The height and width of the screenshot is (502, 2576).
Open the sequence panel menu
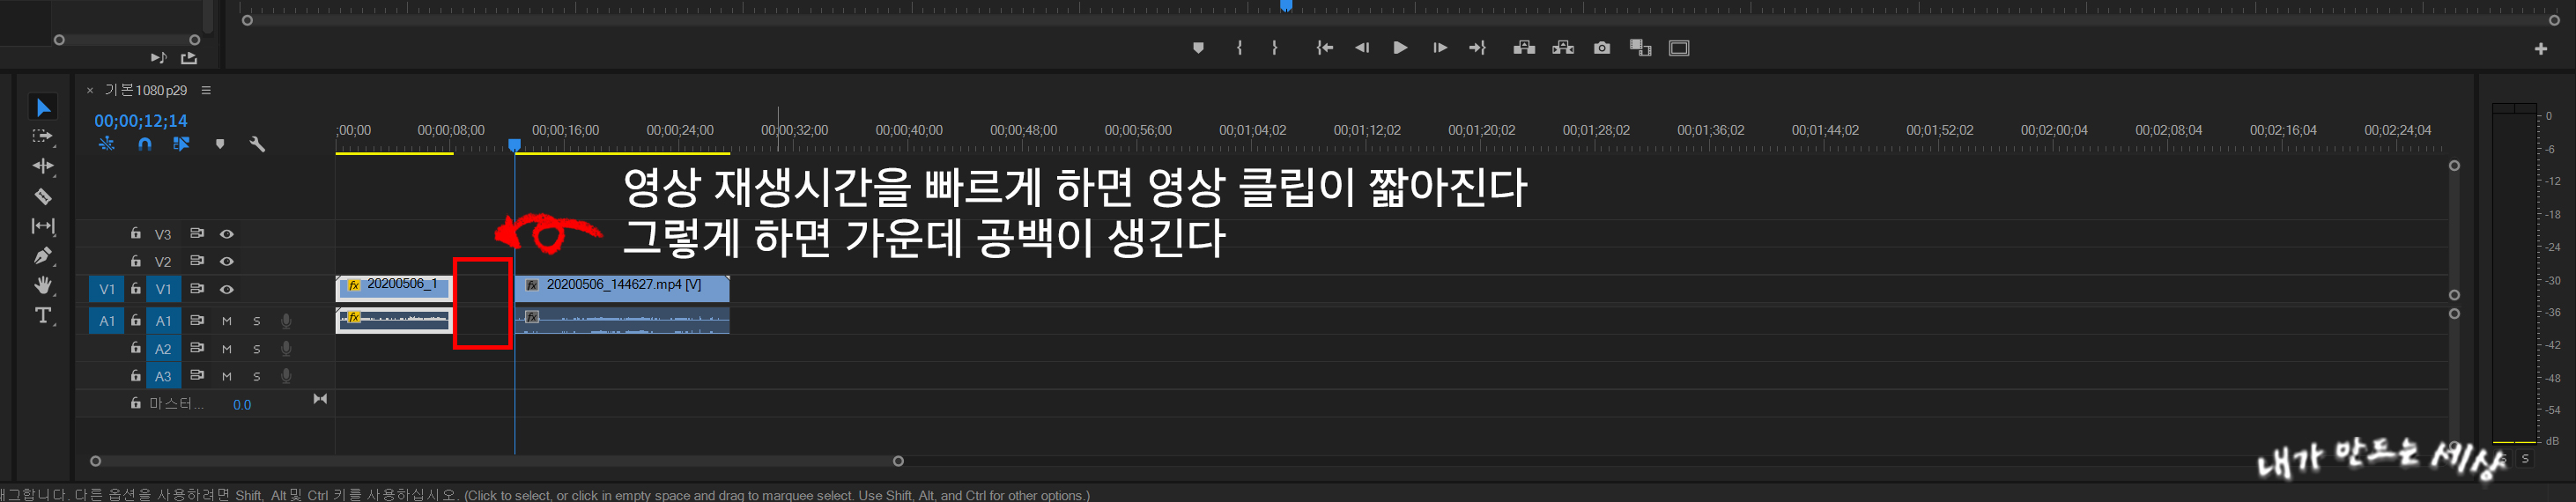tap(206, 90)
